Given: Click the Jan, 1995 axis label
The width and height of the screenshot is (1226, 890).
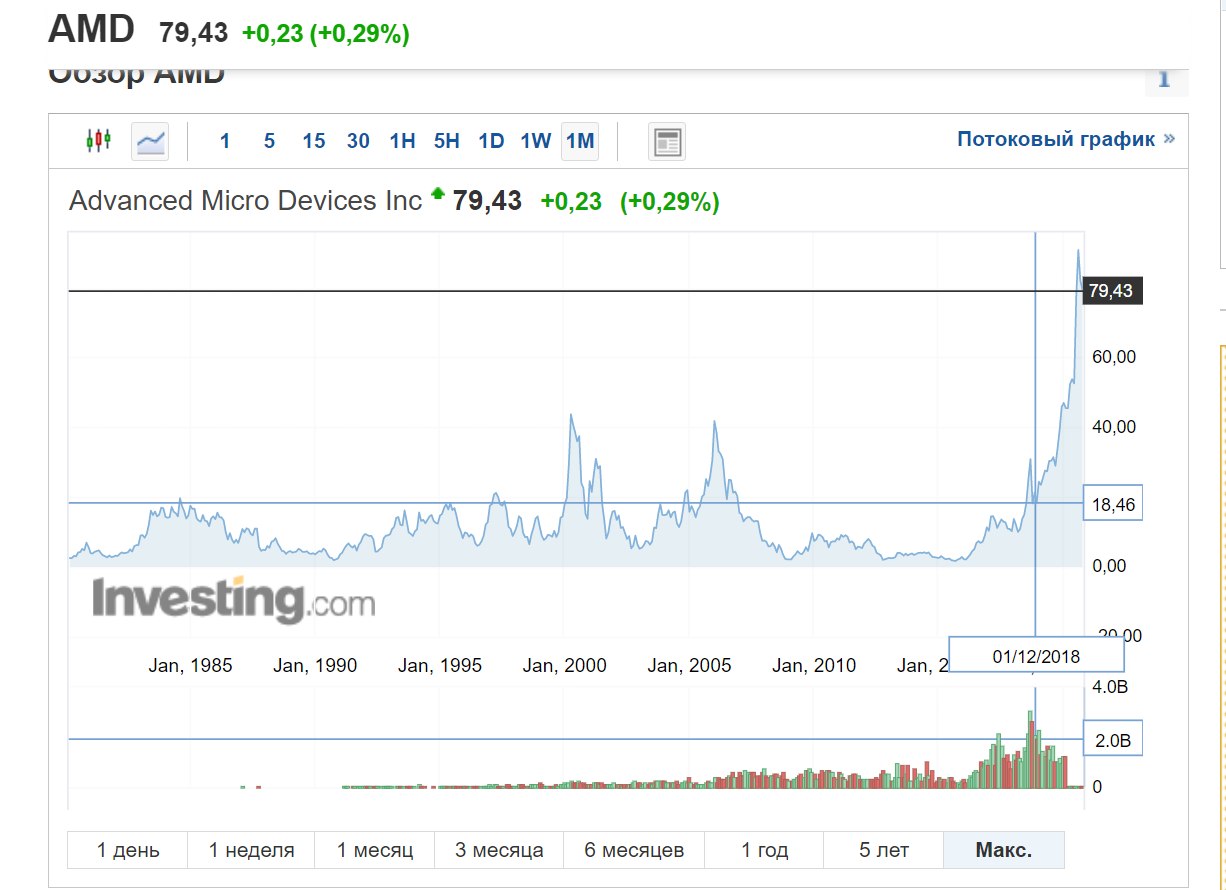Looking at the screenshot, I should 440,666.
